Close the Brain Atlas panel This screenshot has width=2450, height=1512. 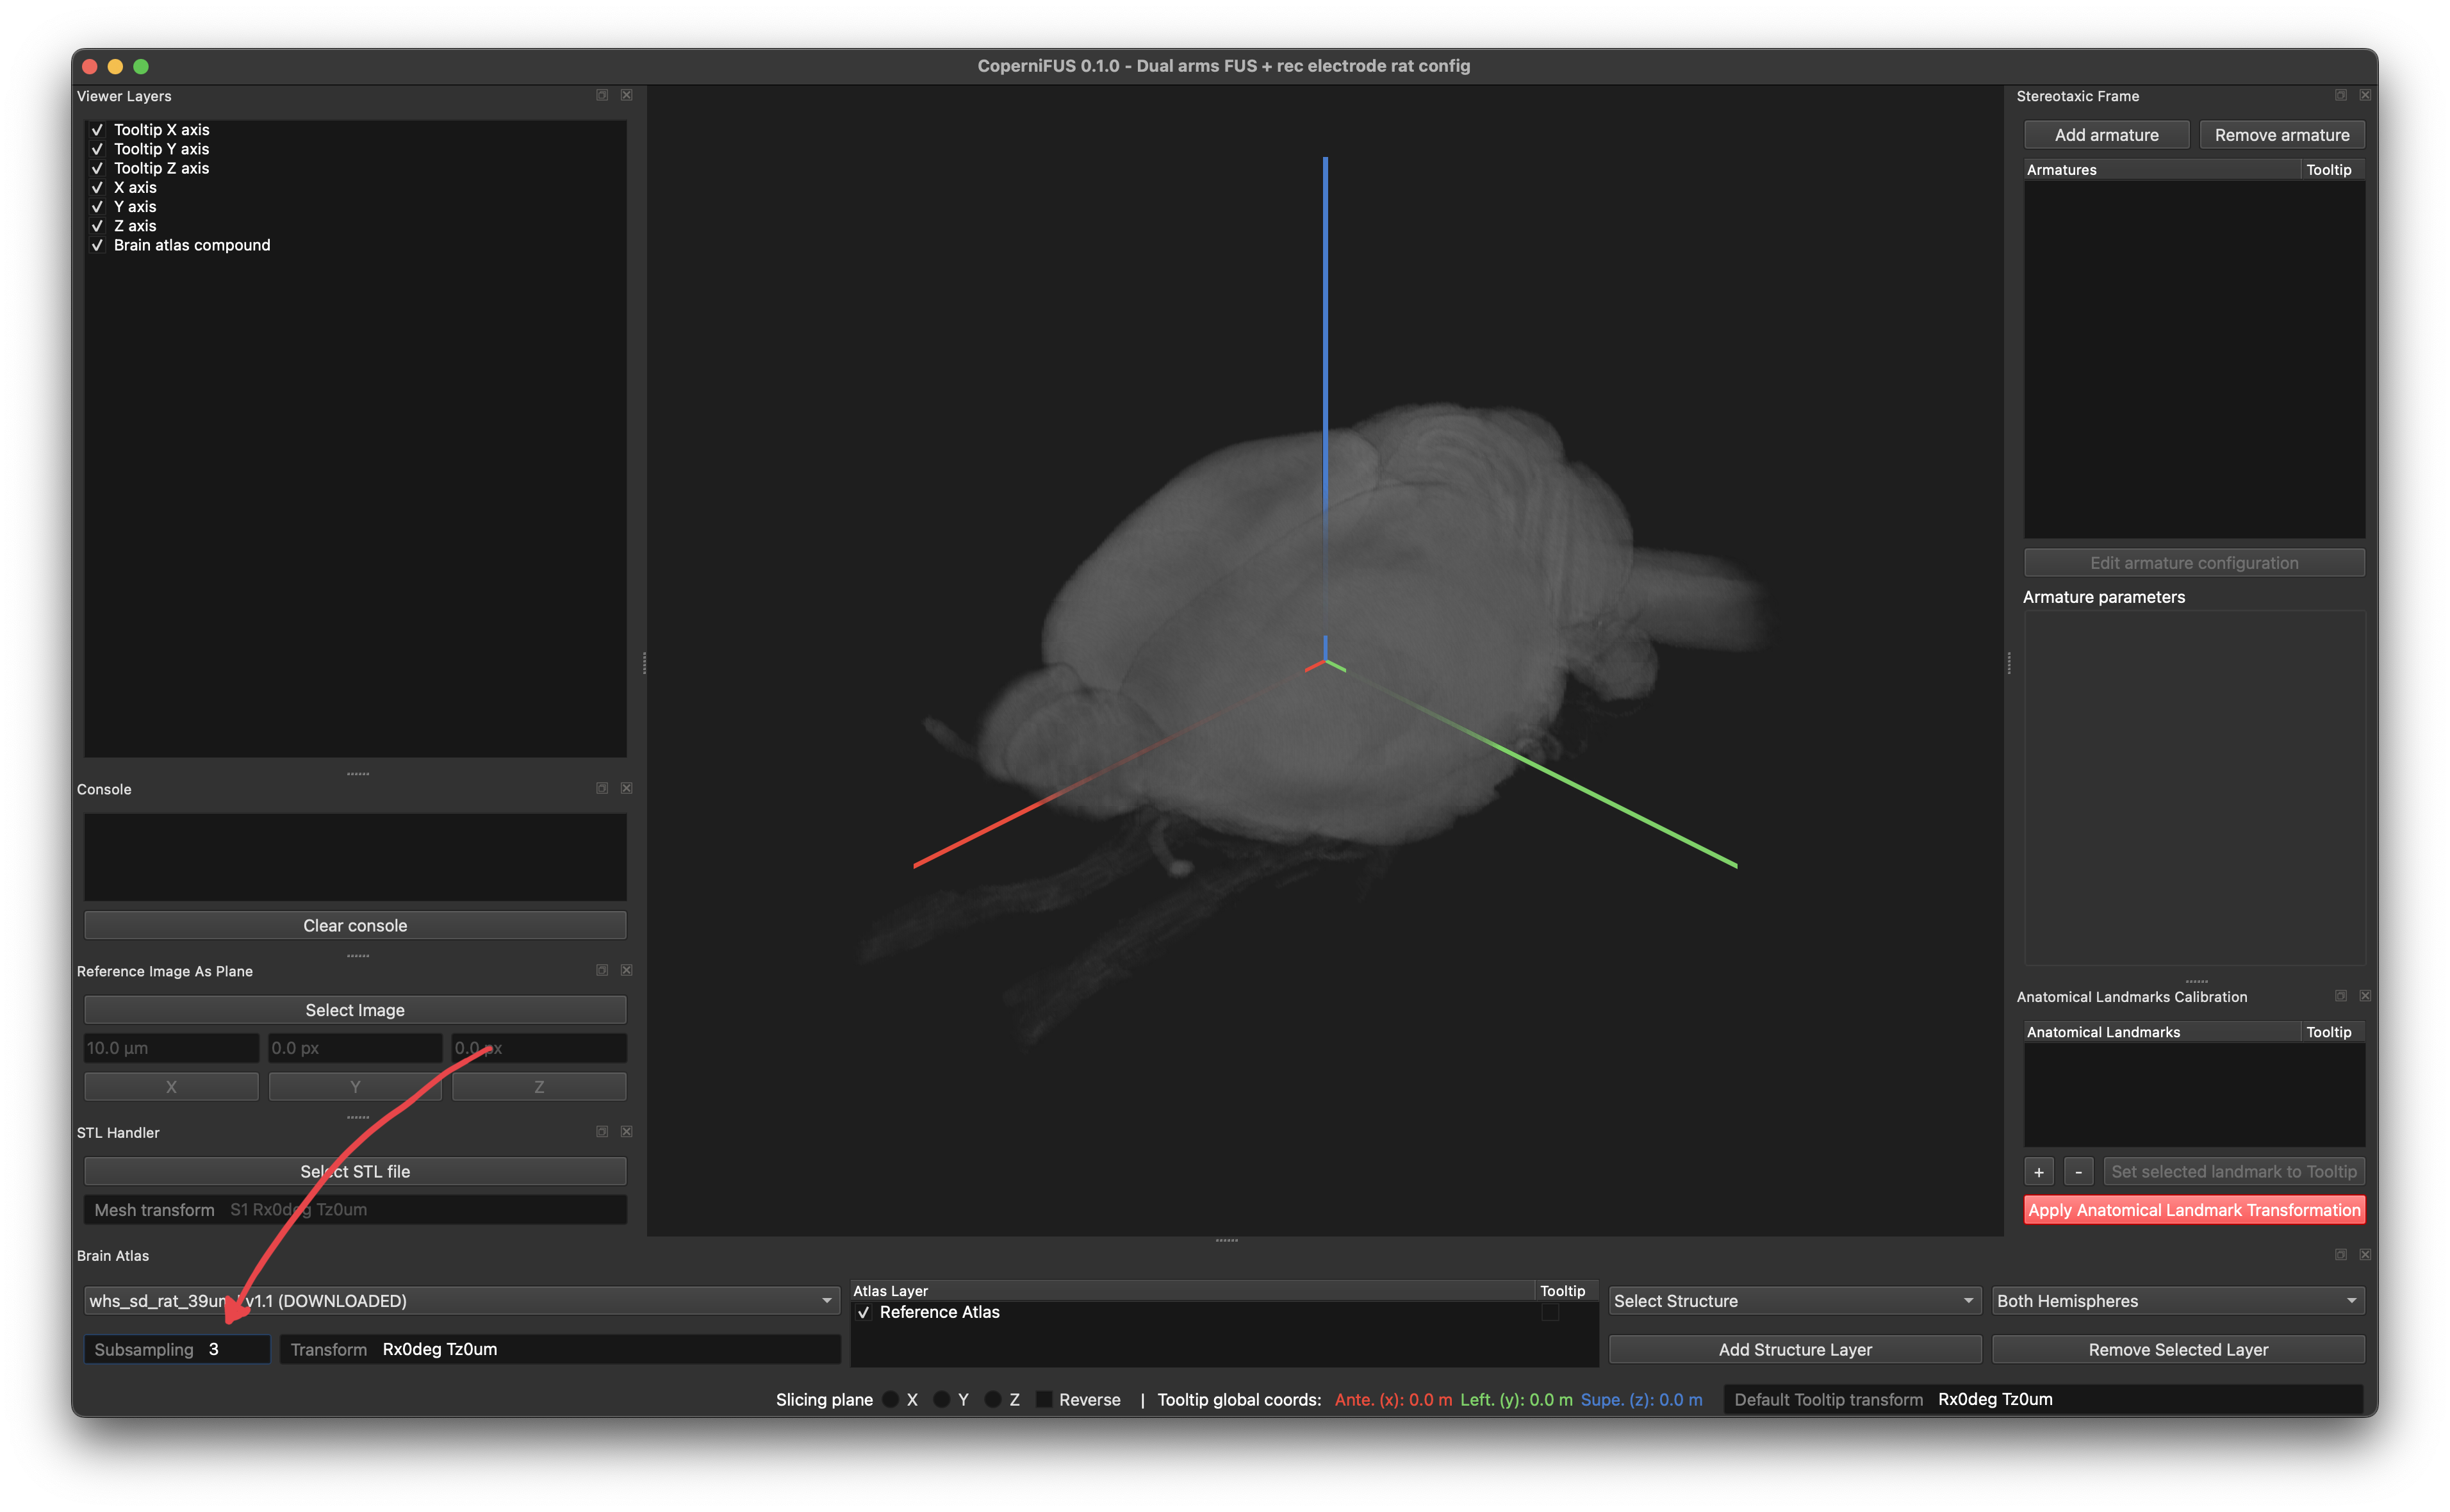click(2365, 1254)
